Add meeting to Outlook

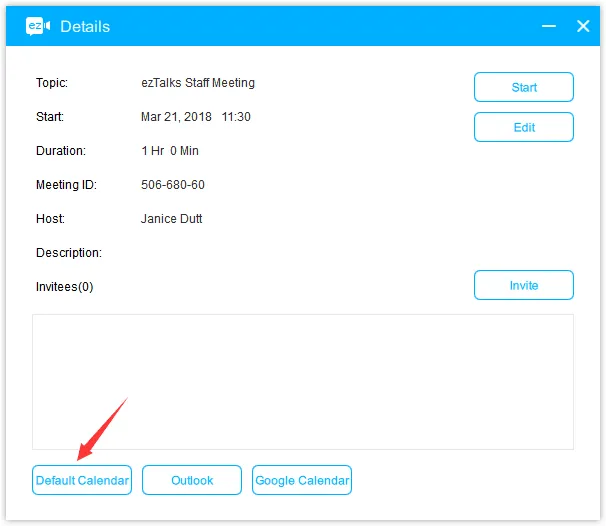coord(192,480)
